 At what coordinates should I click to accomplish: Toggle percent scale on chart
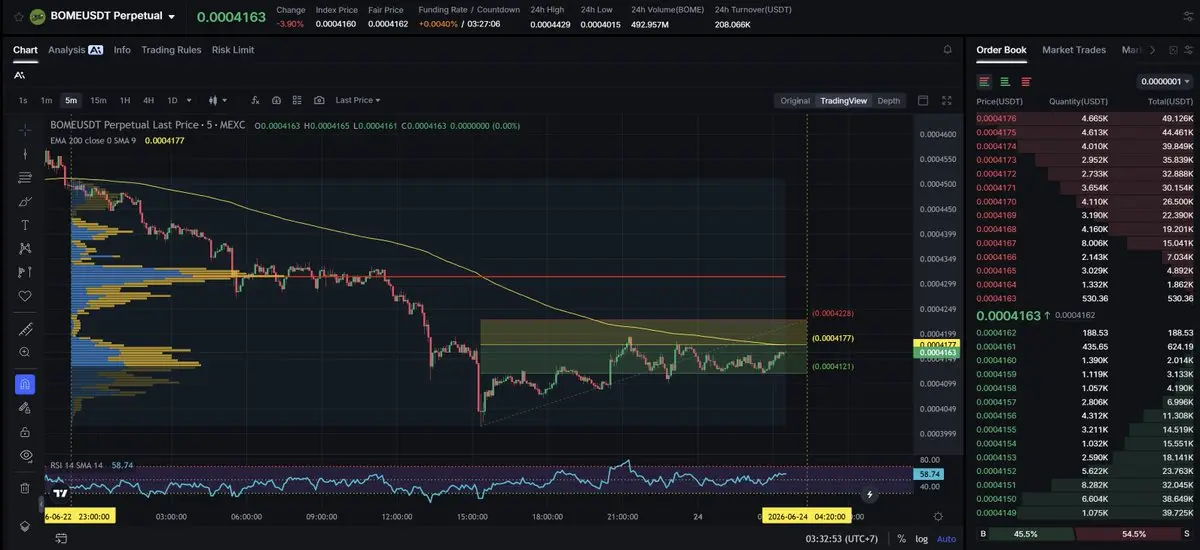click(902, 539)
